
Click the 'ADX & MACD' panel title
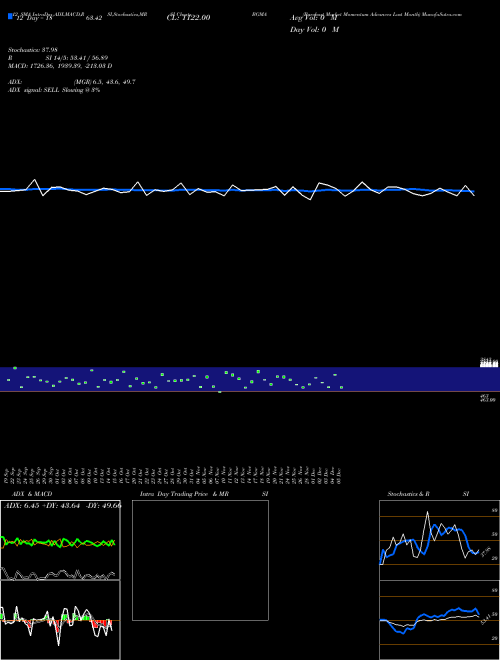(32, 494)
